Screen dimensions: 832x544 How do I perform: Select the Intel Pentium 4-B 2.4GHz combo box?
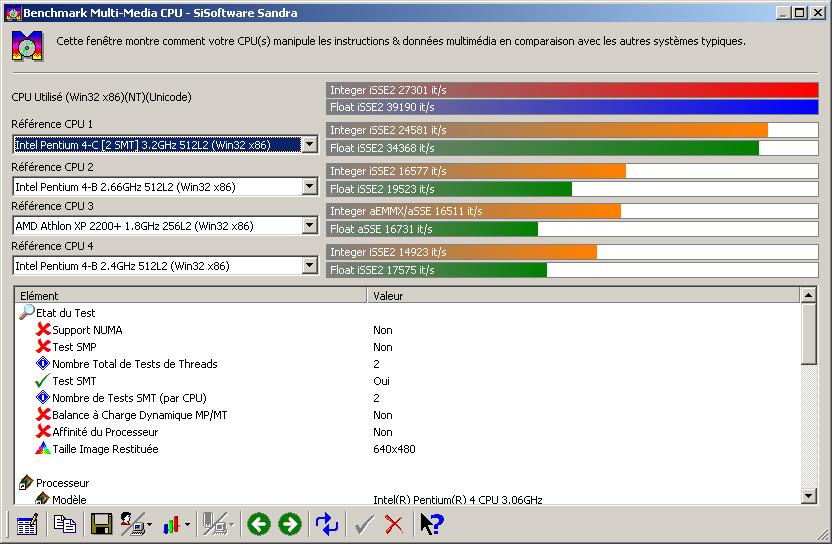(165, 265)
